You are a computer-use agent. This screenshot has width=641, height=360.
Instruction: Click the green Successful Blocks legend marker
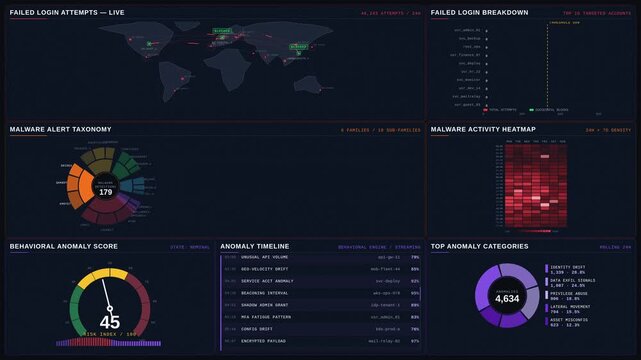pyautogui.click(x=531, y=110)
